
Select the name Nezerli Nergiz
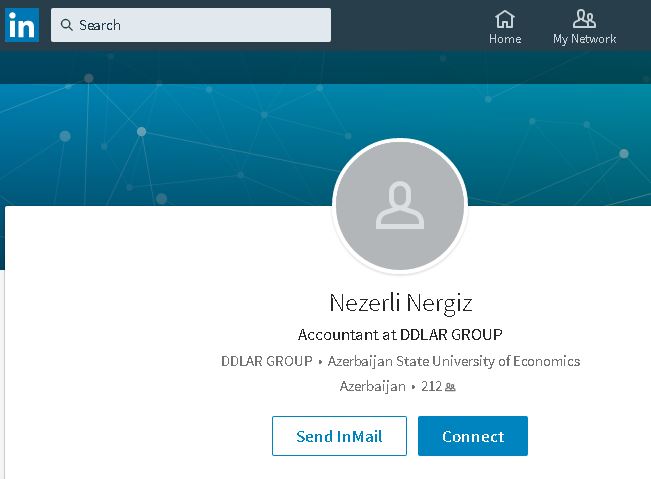pyautogui.click(x=400, y=302)
